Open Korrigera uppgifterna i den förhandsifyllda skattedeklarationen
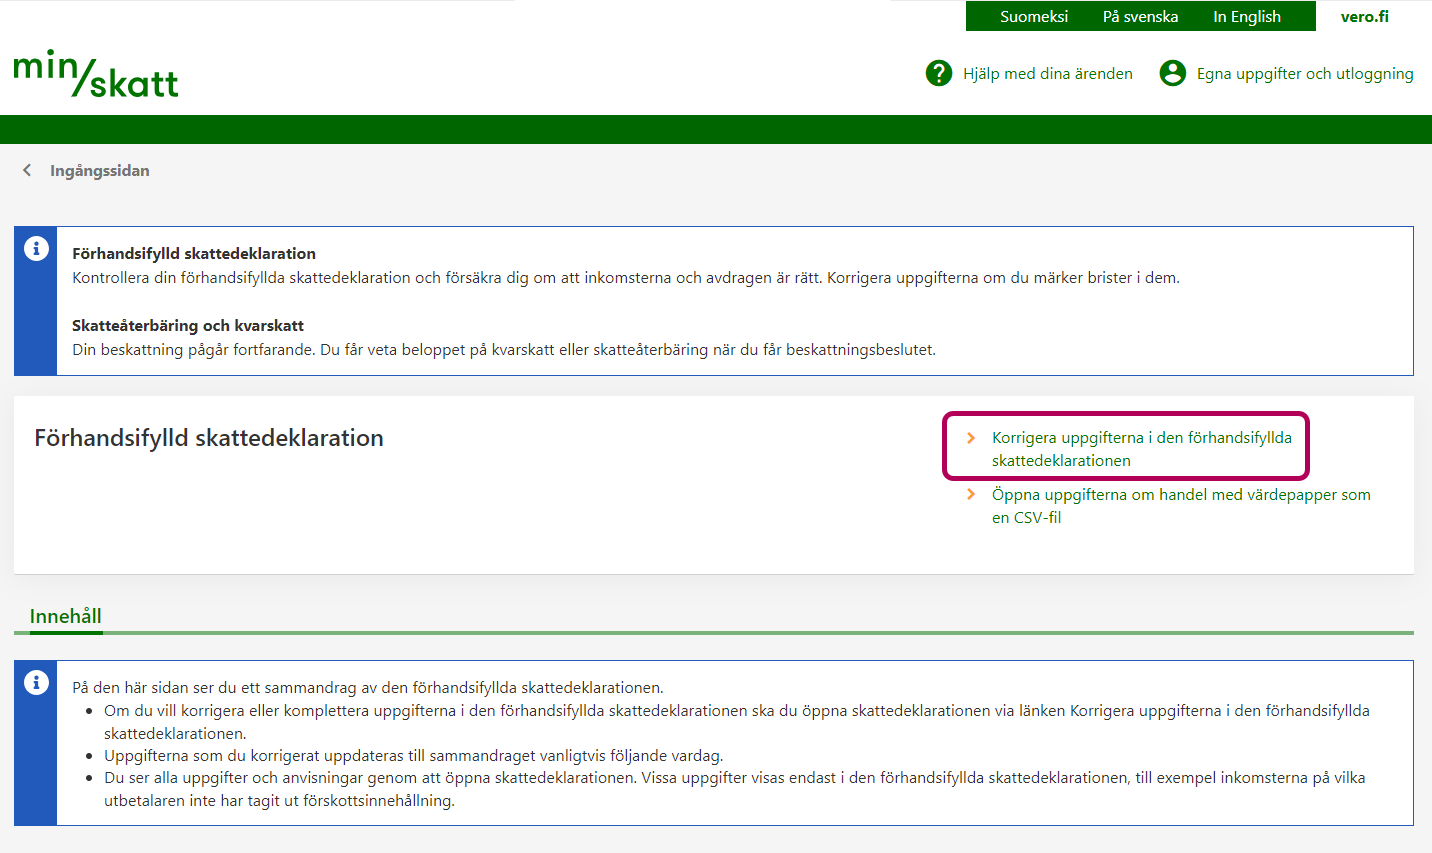Image resolution: width=1432 pixels, height=853 pixels. click(1141, 449)
